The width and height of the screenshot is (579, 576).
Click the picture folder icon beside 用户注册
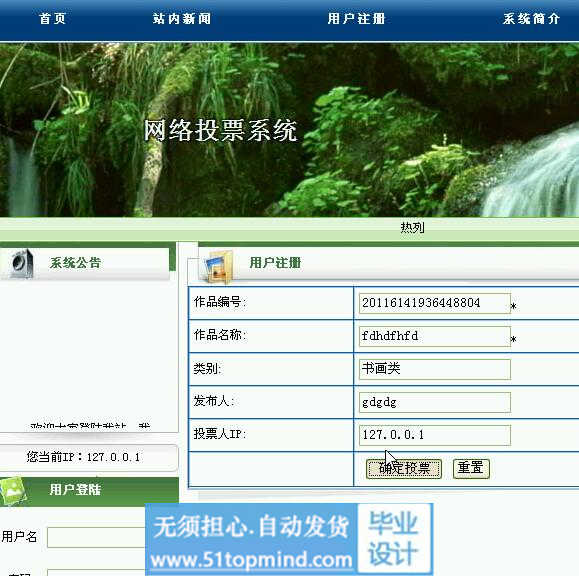219,267
